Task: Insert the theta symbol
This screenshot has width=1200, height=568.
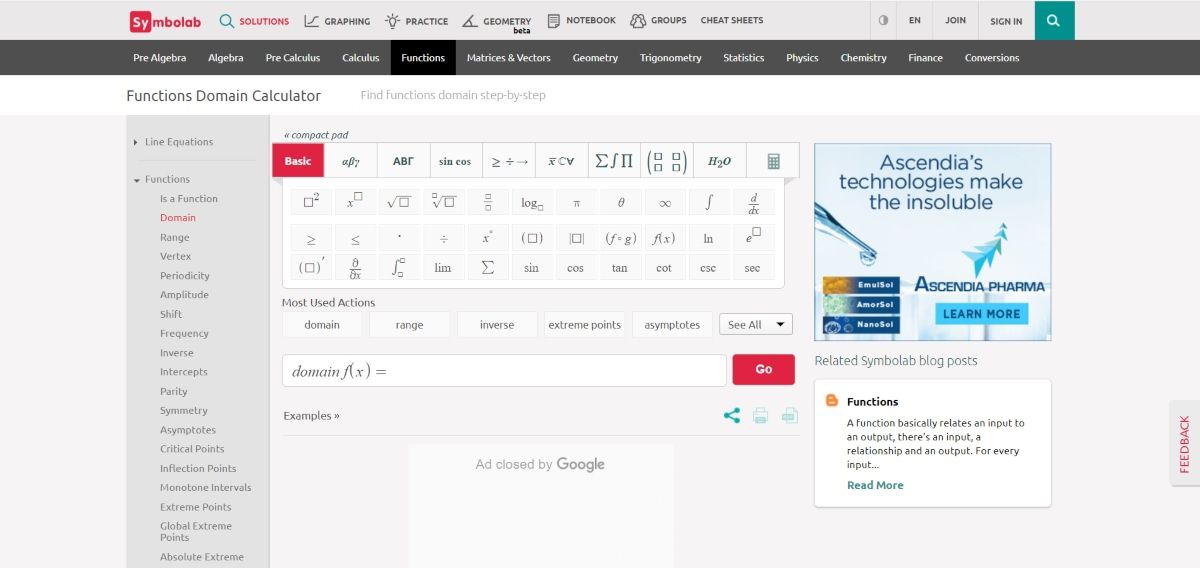Action: [620, 202]
